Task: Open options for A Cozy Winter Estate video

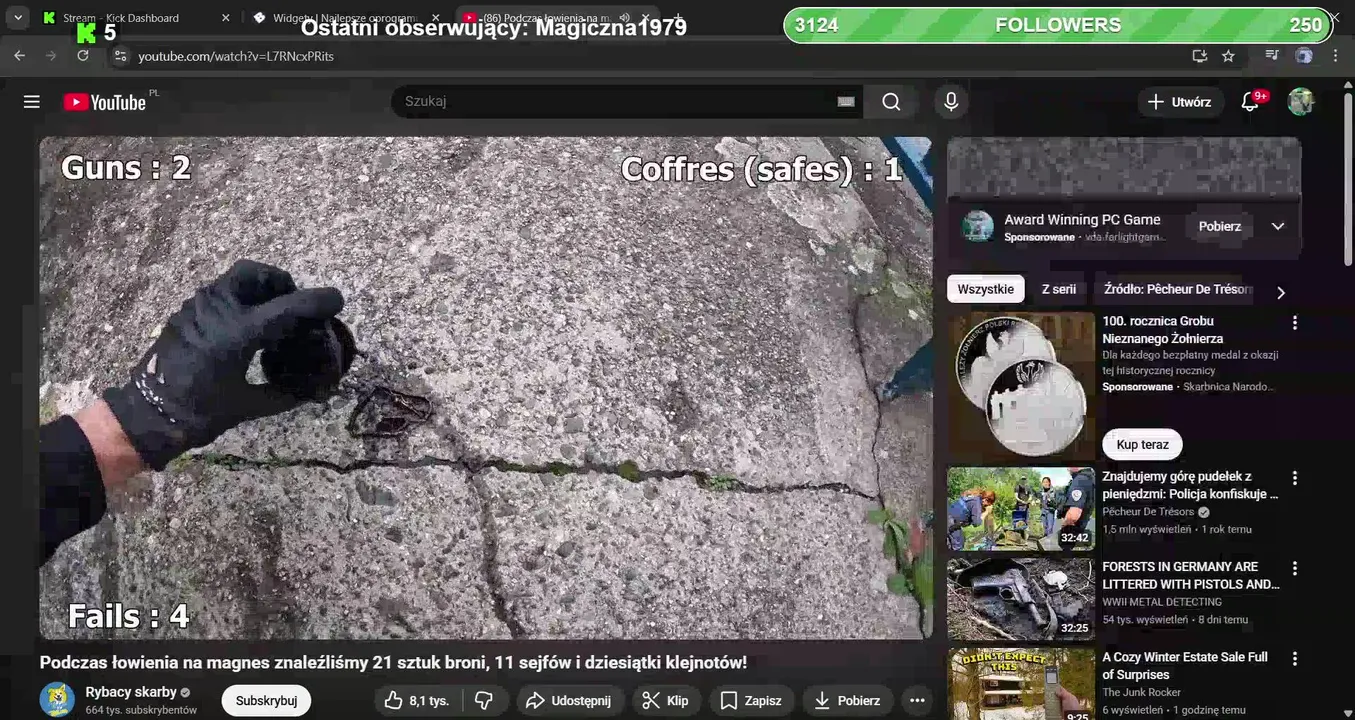Action: pos(1294,659)
